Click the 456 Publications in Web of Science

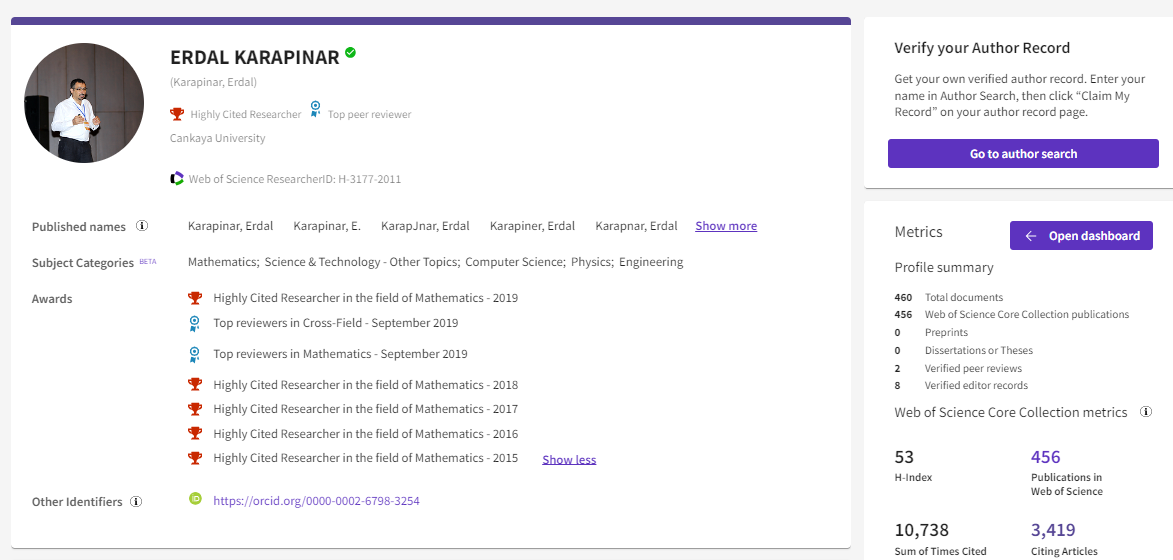pyautogui.click(x=1045, y=457)
